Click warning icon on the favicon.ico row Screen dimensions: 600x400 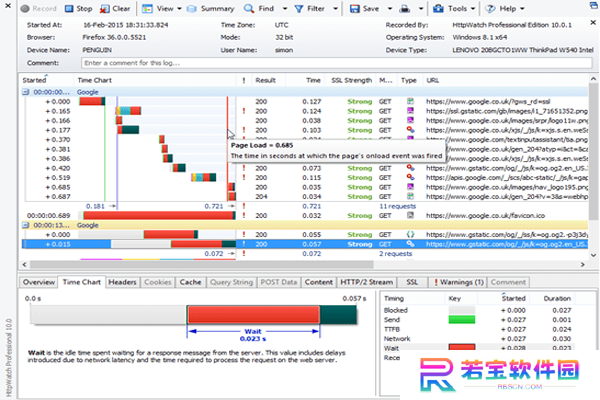(x=244, y=216)
